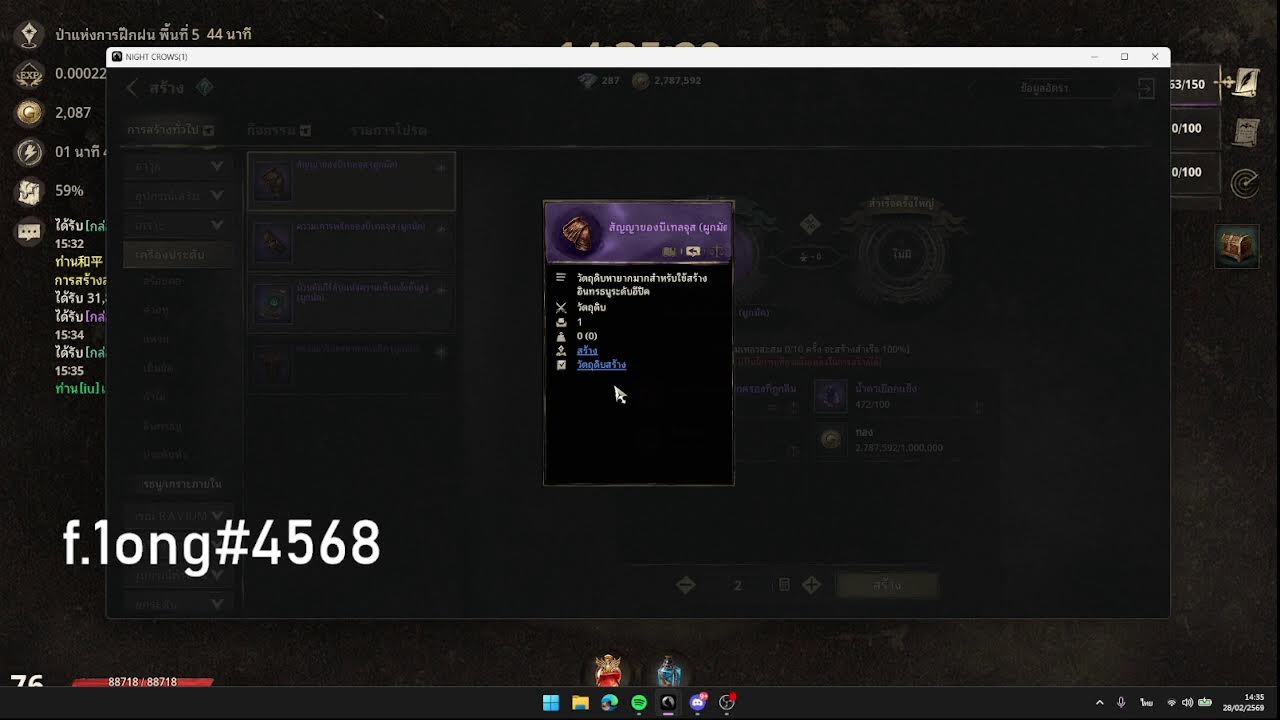Increase the craft quantity with the plus button
Viewport: 1280px width, 720px height.
click(x=811, y=585)
